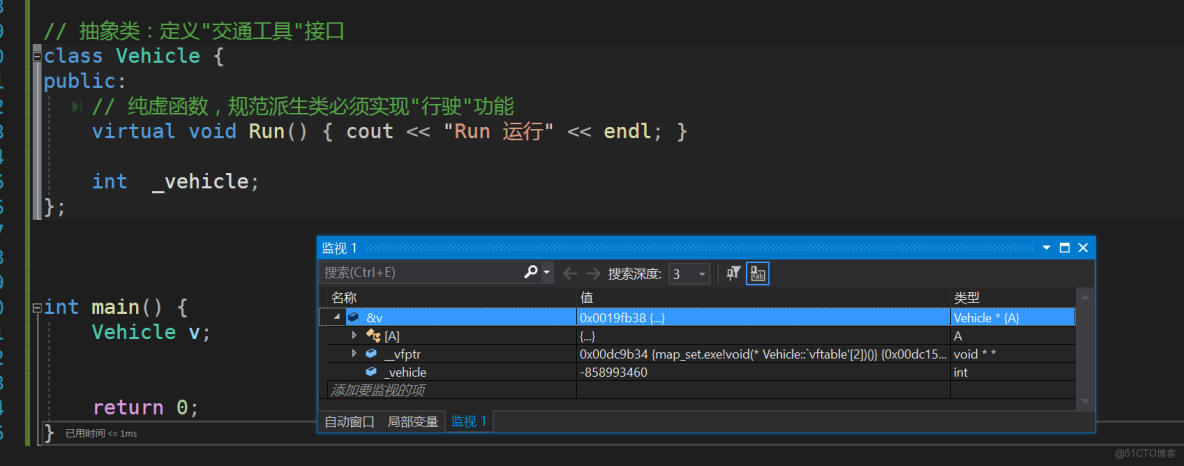Click the type cell void * *
Screen dimensions: 1184x466
[x=974, y=353]
